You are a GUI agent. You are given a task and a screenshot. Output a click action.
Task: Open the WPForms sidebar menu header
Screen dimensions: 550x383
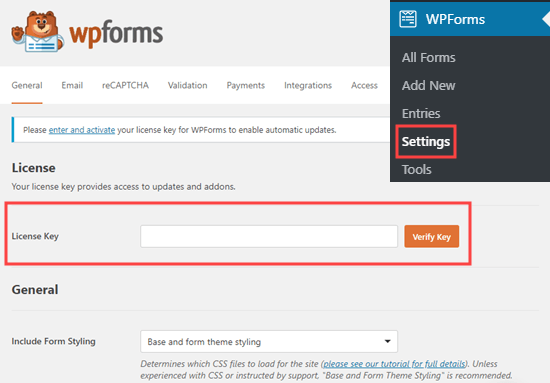tap(470, 19)
